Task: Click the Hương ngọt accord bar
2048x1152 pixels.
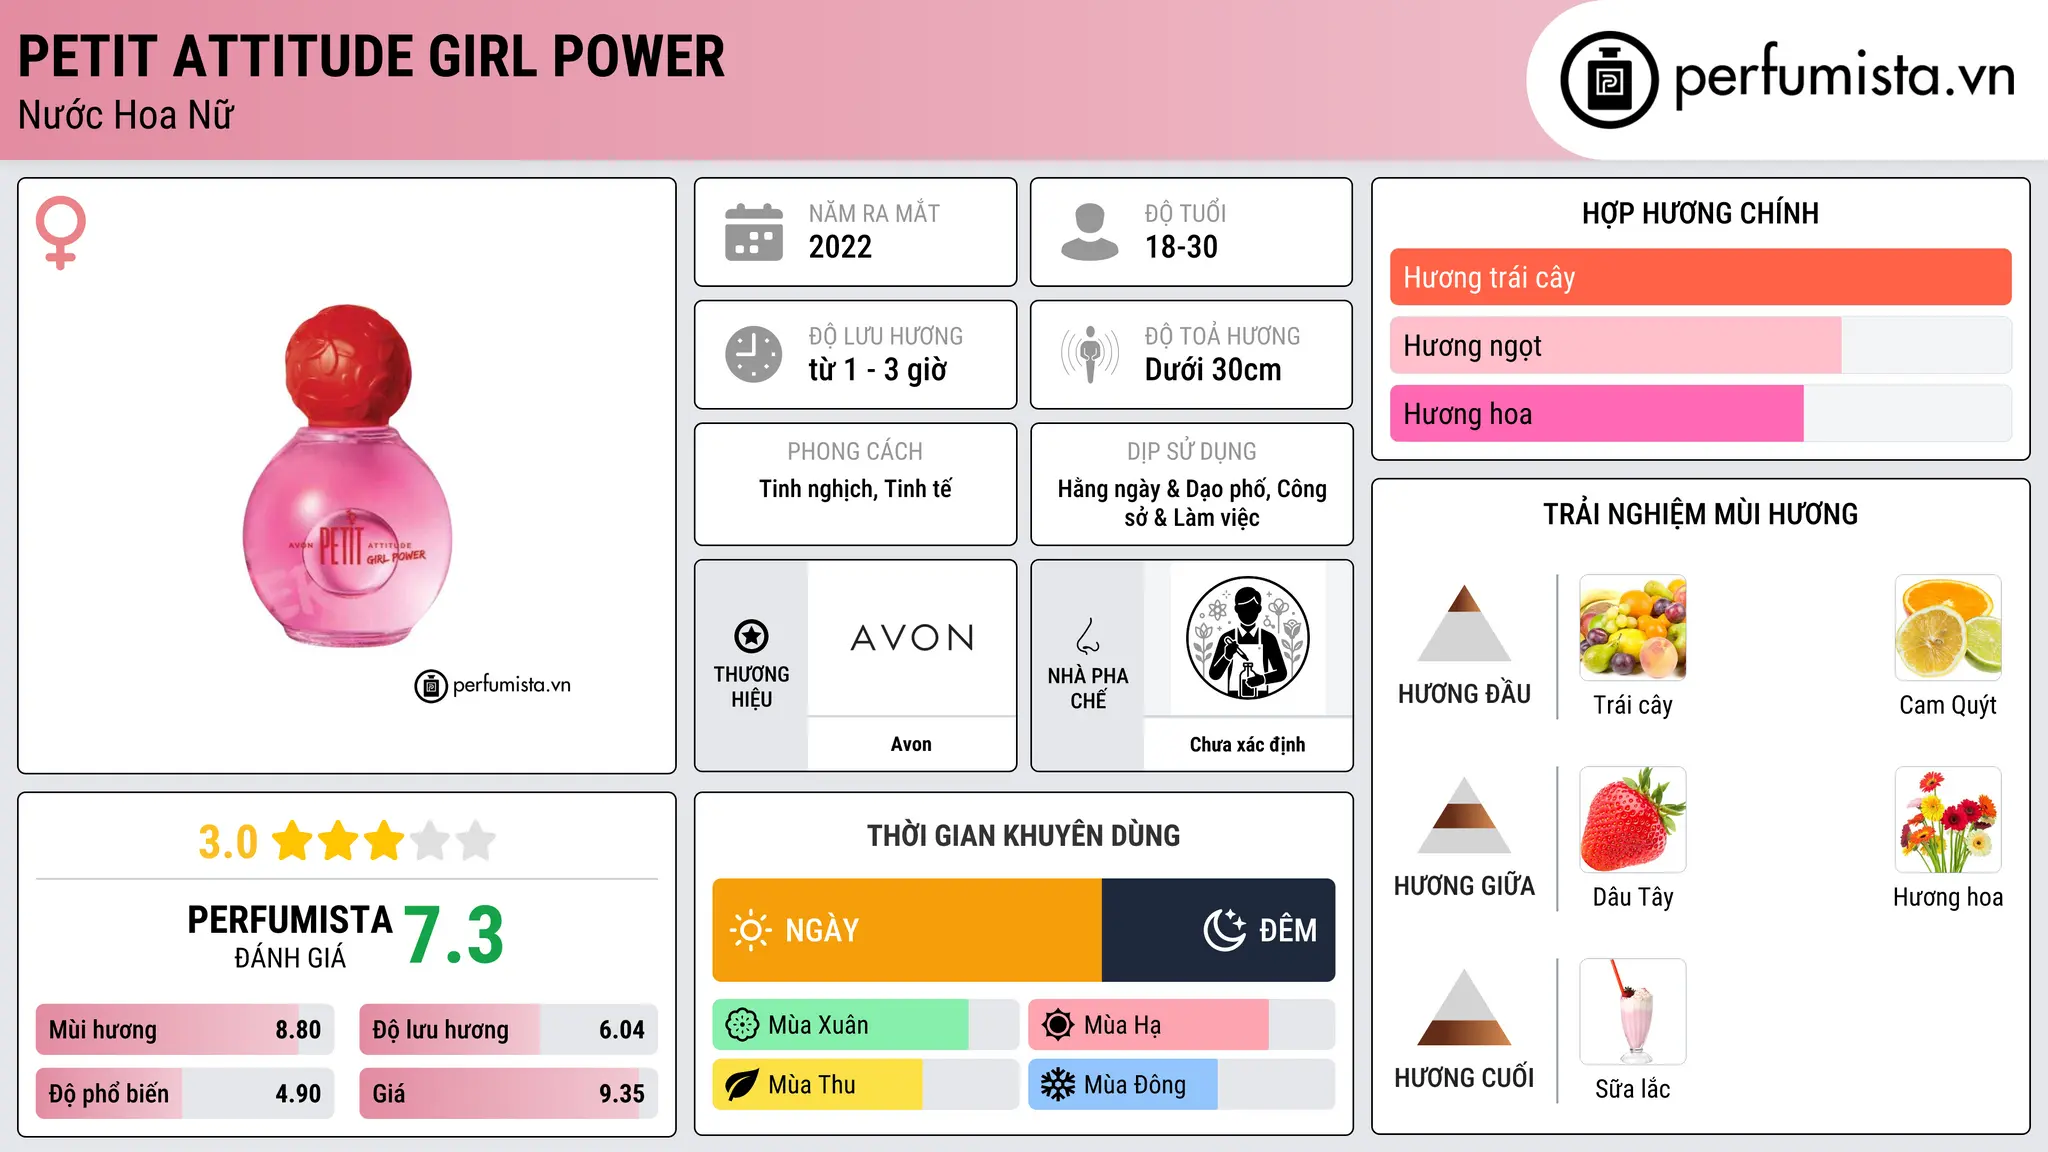Action: (1701, 346)
